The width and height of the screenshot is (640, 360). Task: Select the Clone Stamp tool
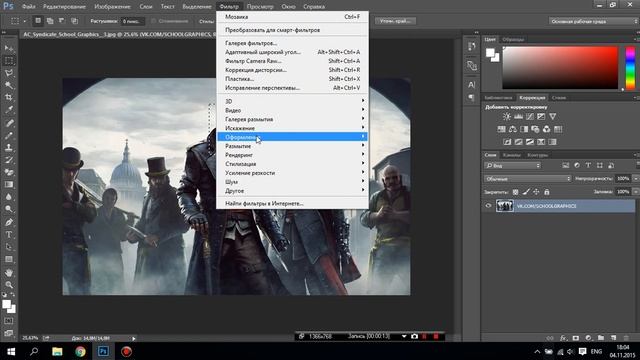9,147
